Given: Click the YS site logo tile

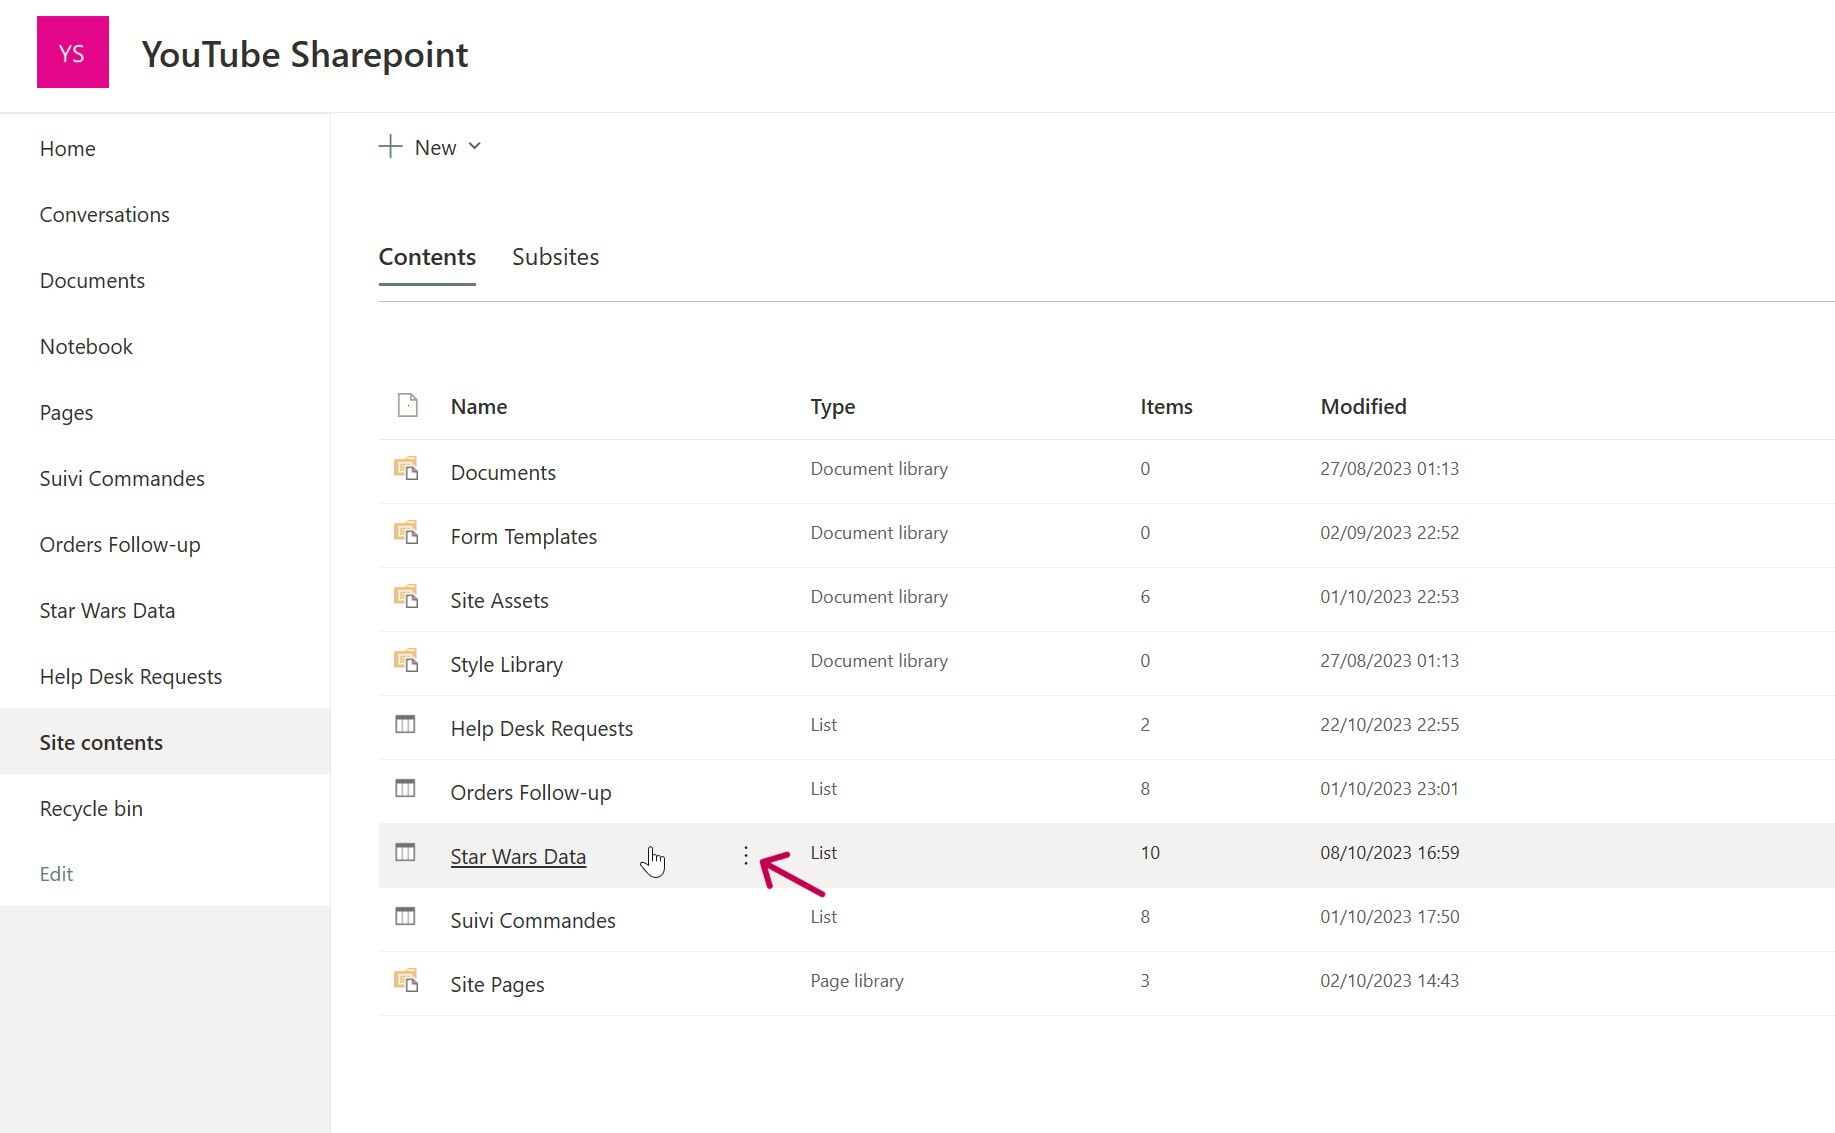Looking at the screenshot, I should [x=73, y=52].
